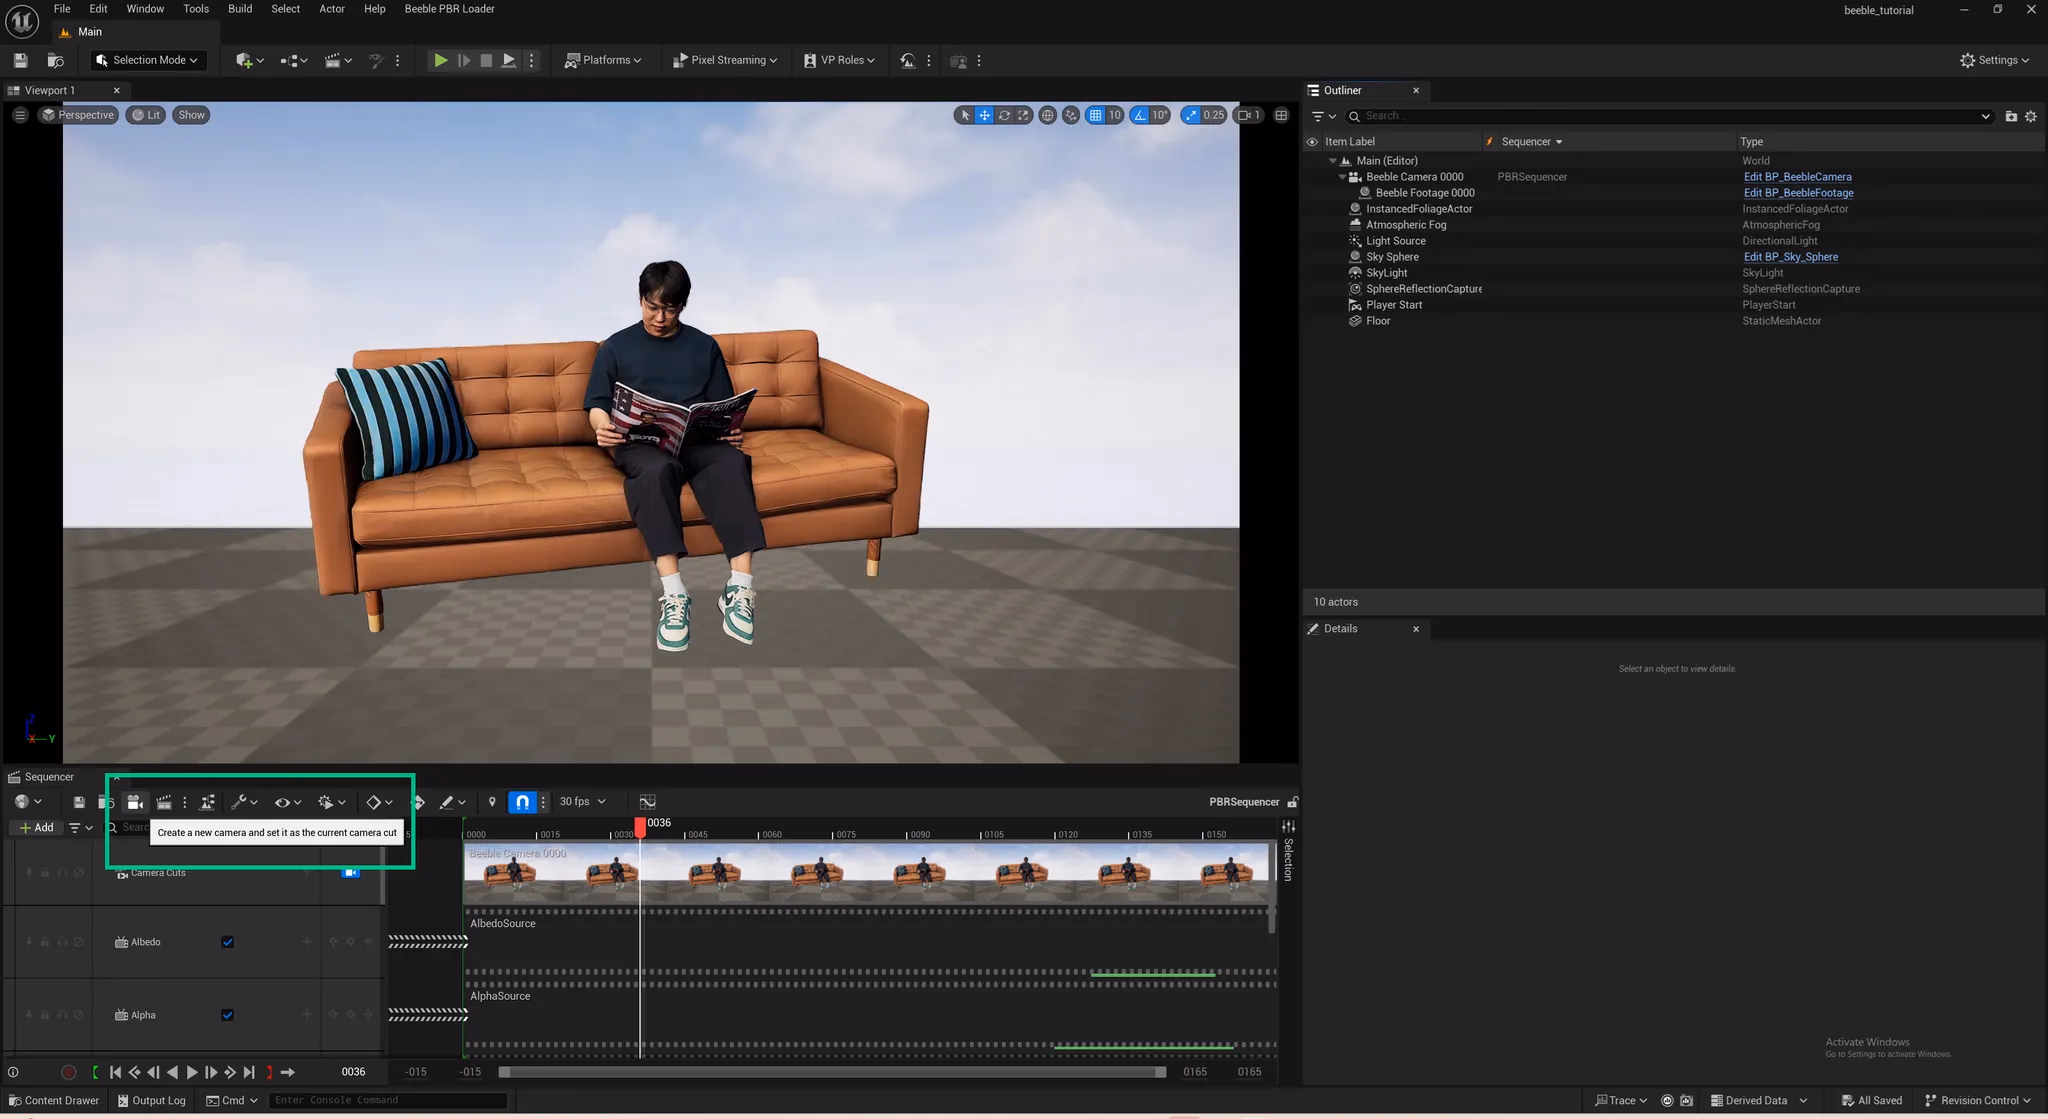Select the Rotate tool in the viewport toolbar
The height and width of the screenshot is (1119, 2048).
pyautogui.click(x=1004, y=115)
